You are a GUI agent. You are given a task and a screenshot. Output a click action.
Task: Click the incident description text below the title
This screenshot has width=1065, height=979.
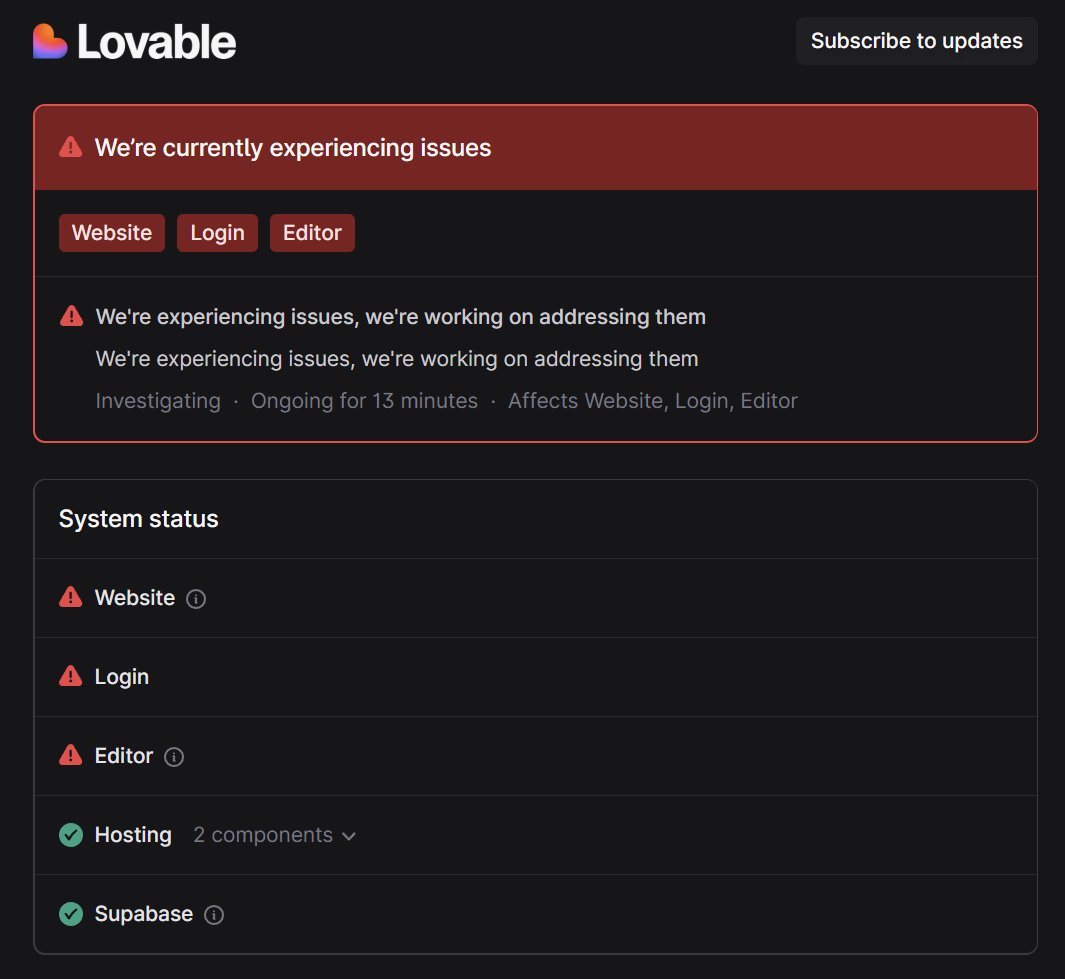pyautogui.click(x=397, y=359)
